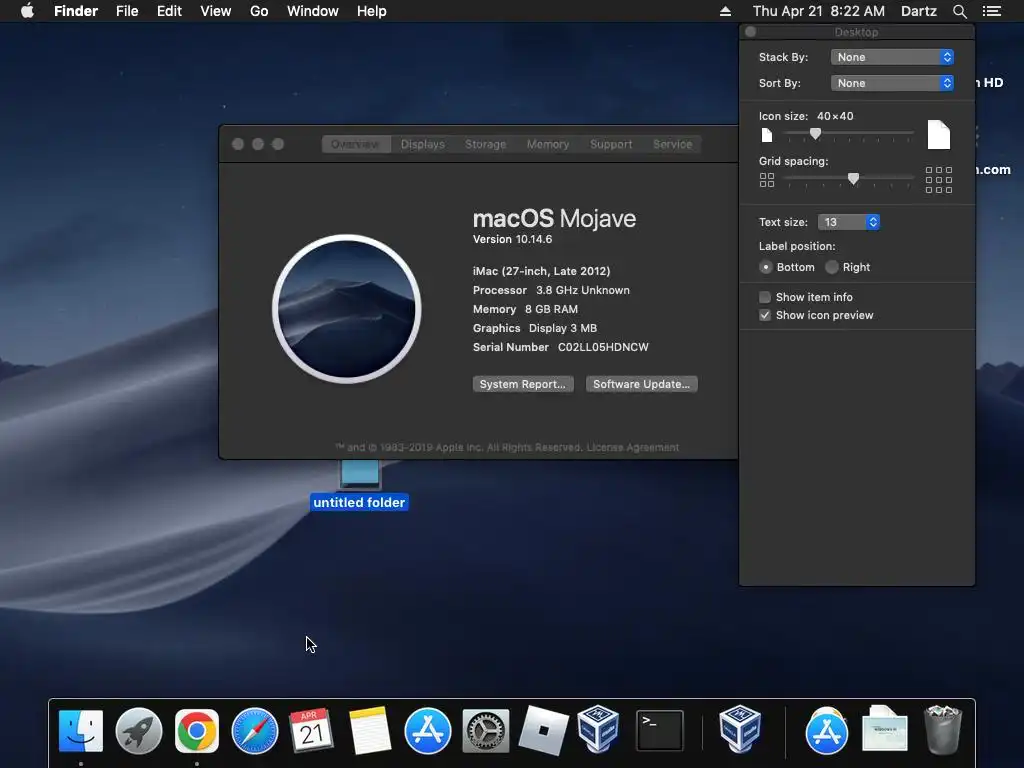Open the Help menu
This screenshot has height=768, width=1024.
(x=372, y=11)
